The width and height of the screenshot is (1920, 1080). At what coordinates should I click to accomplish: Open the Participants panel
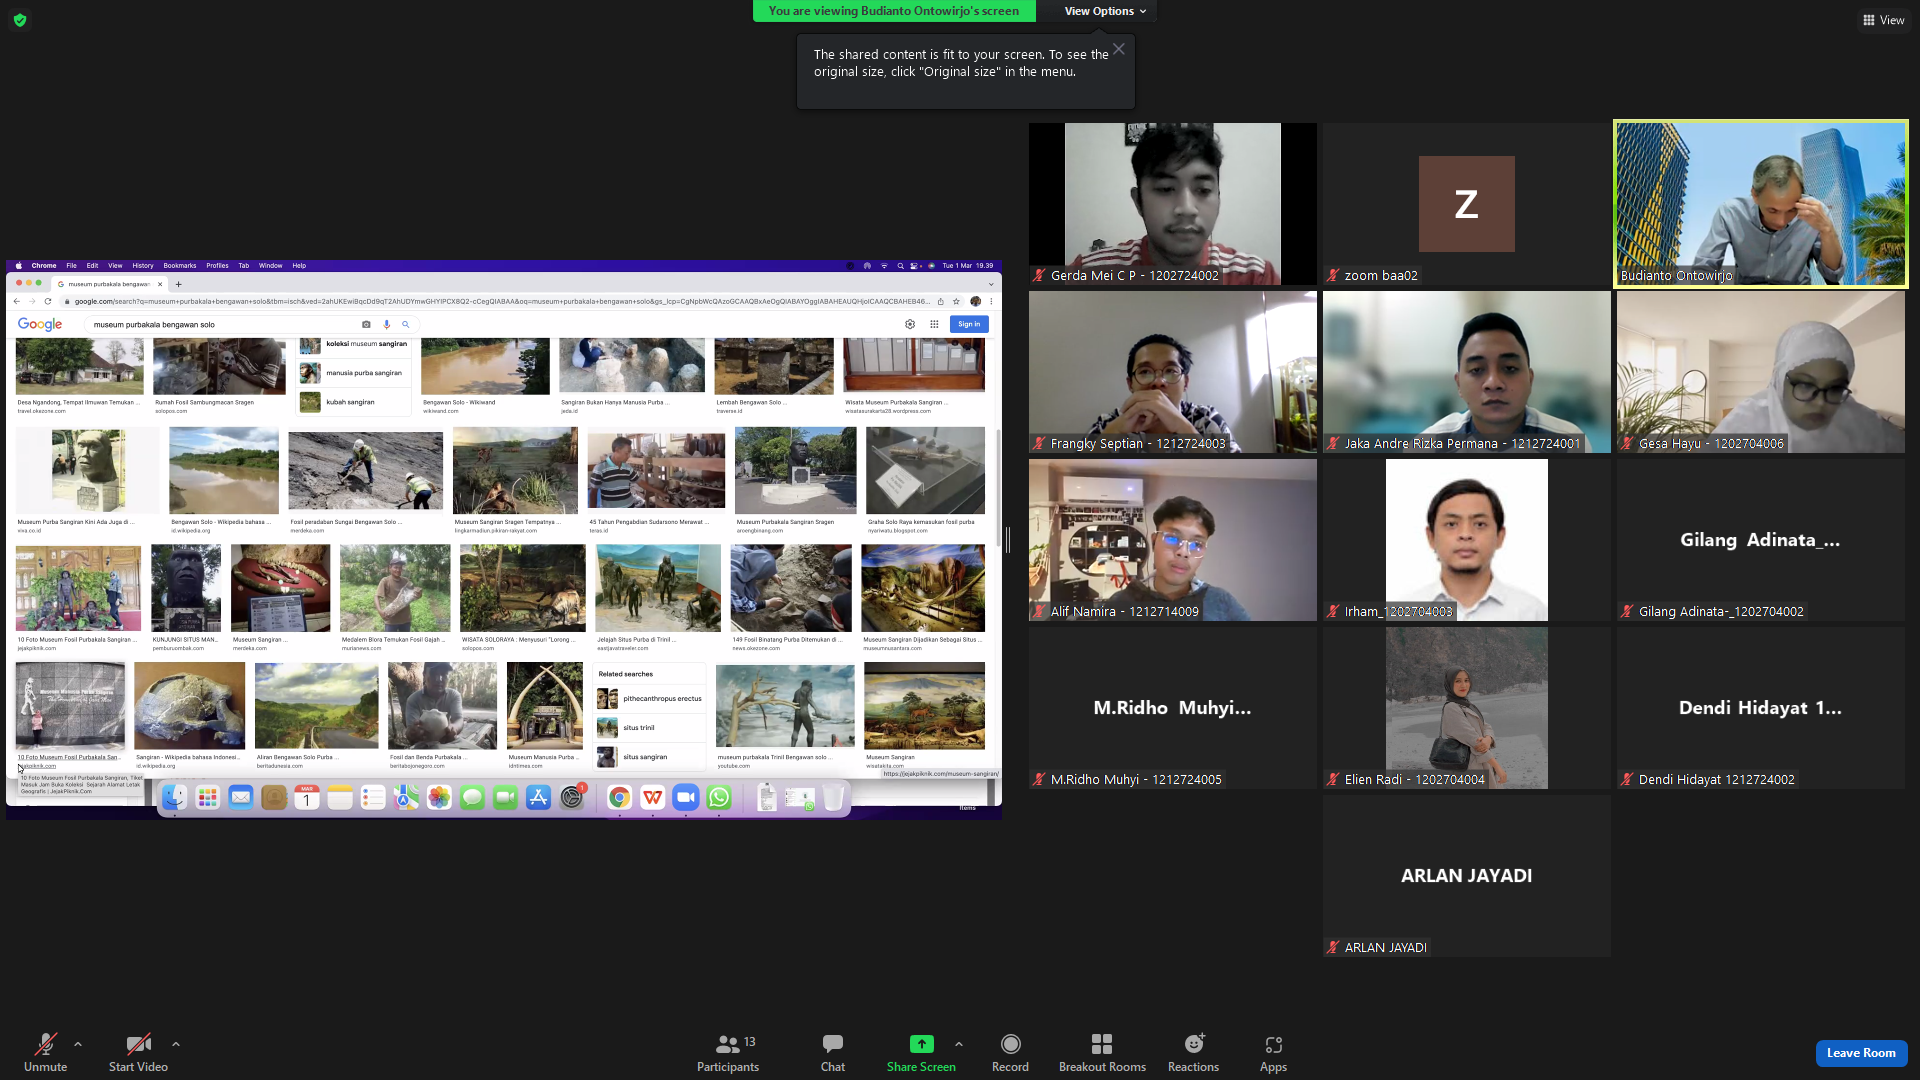[x=728, y=1053]
